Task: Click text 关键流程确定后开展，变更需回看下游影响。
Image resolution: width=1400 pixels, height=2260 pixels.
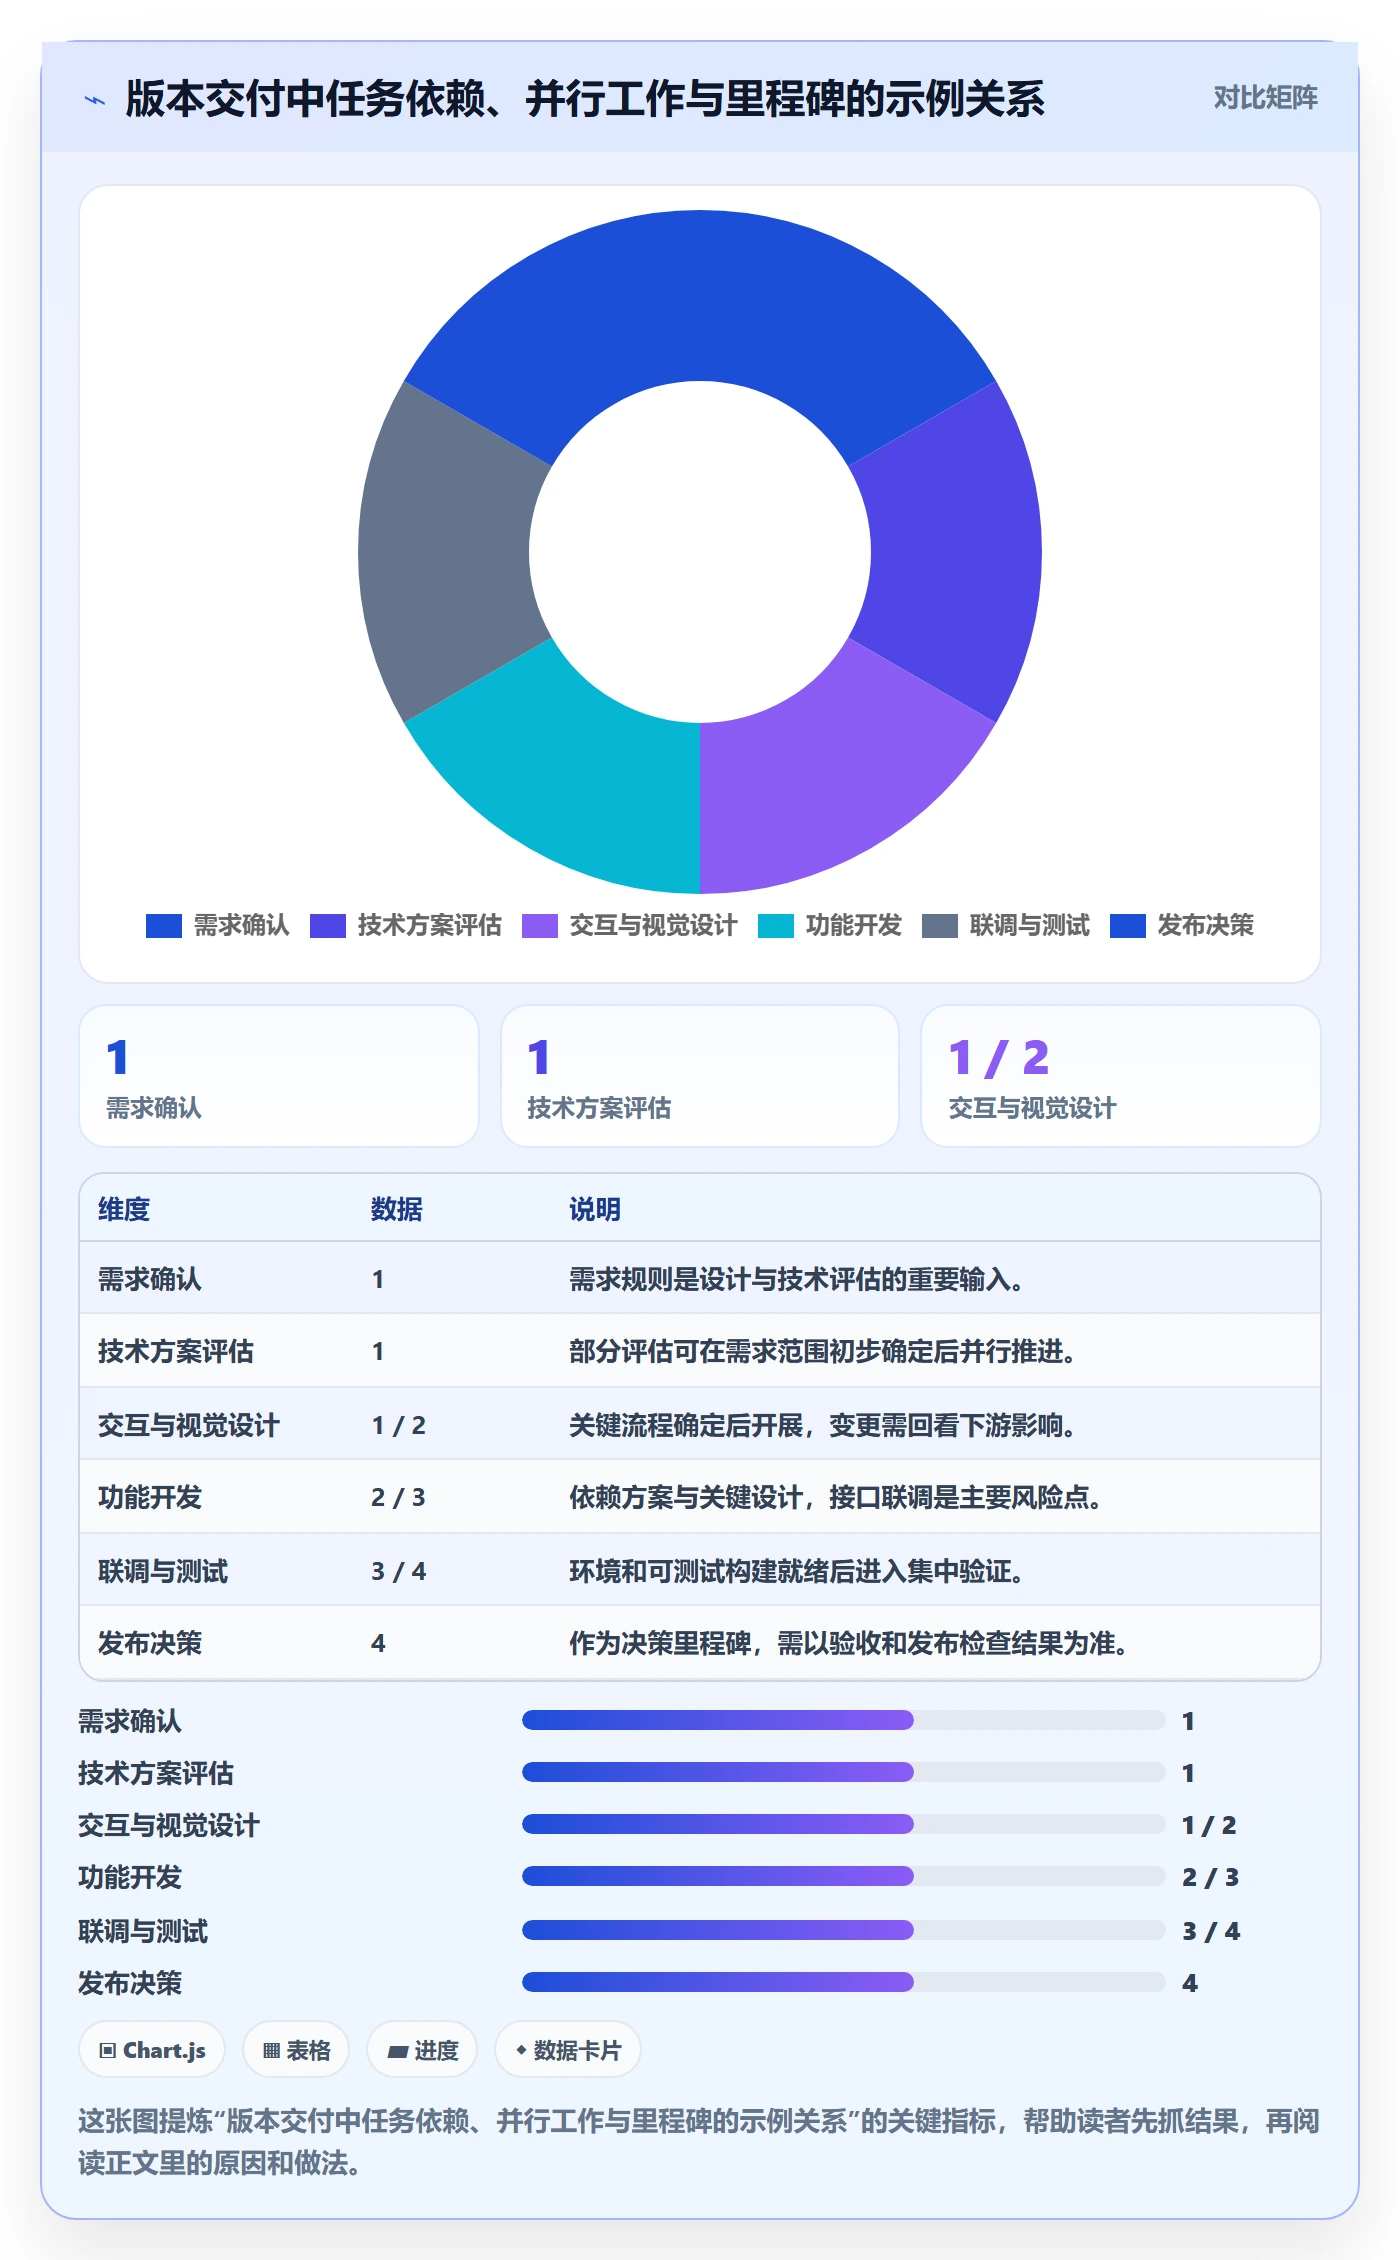Action: tap(823, 1425)
